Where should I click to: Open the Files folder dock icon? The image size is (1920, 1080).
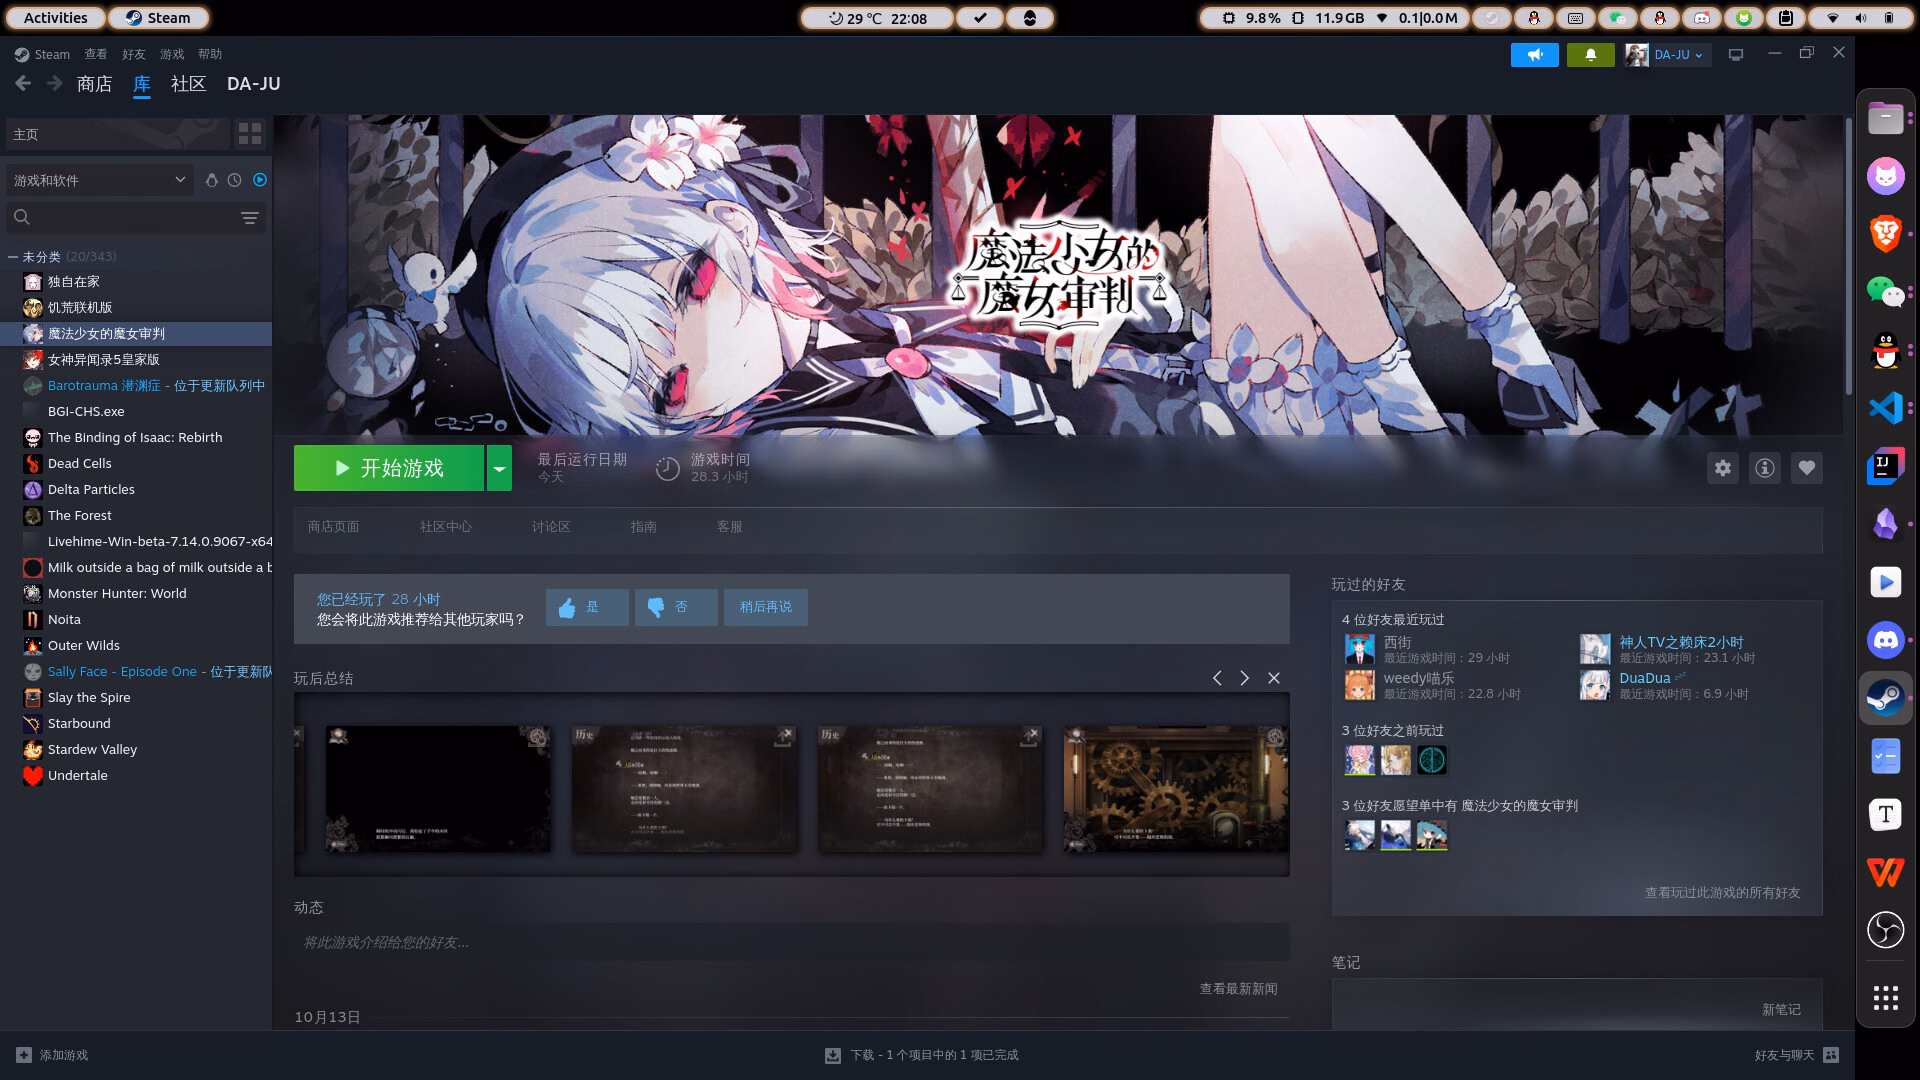(x=1886, y=118)
